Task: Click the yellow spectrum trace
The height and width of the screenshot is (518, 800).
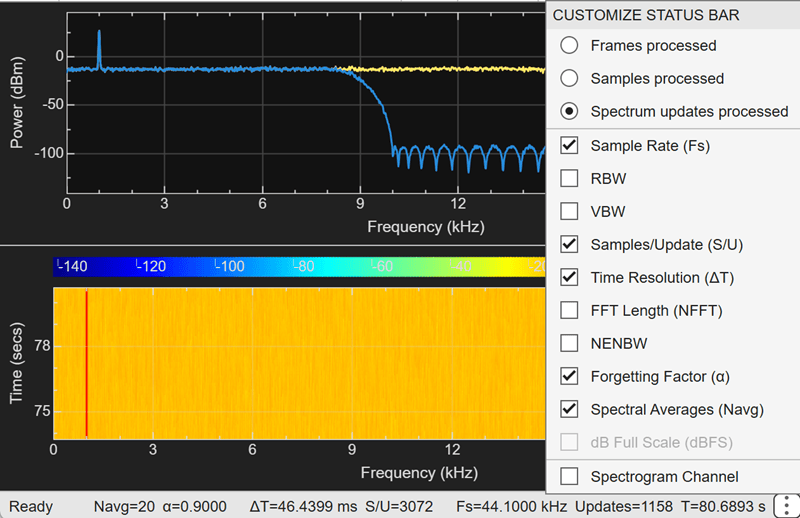Action: [444, 69]
